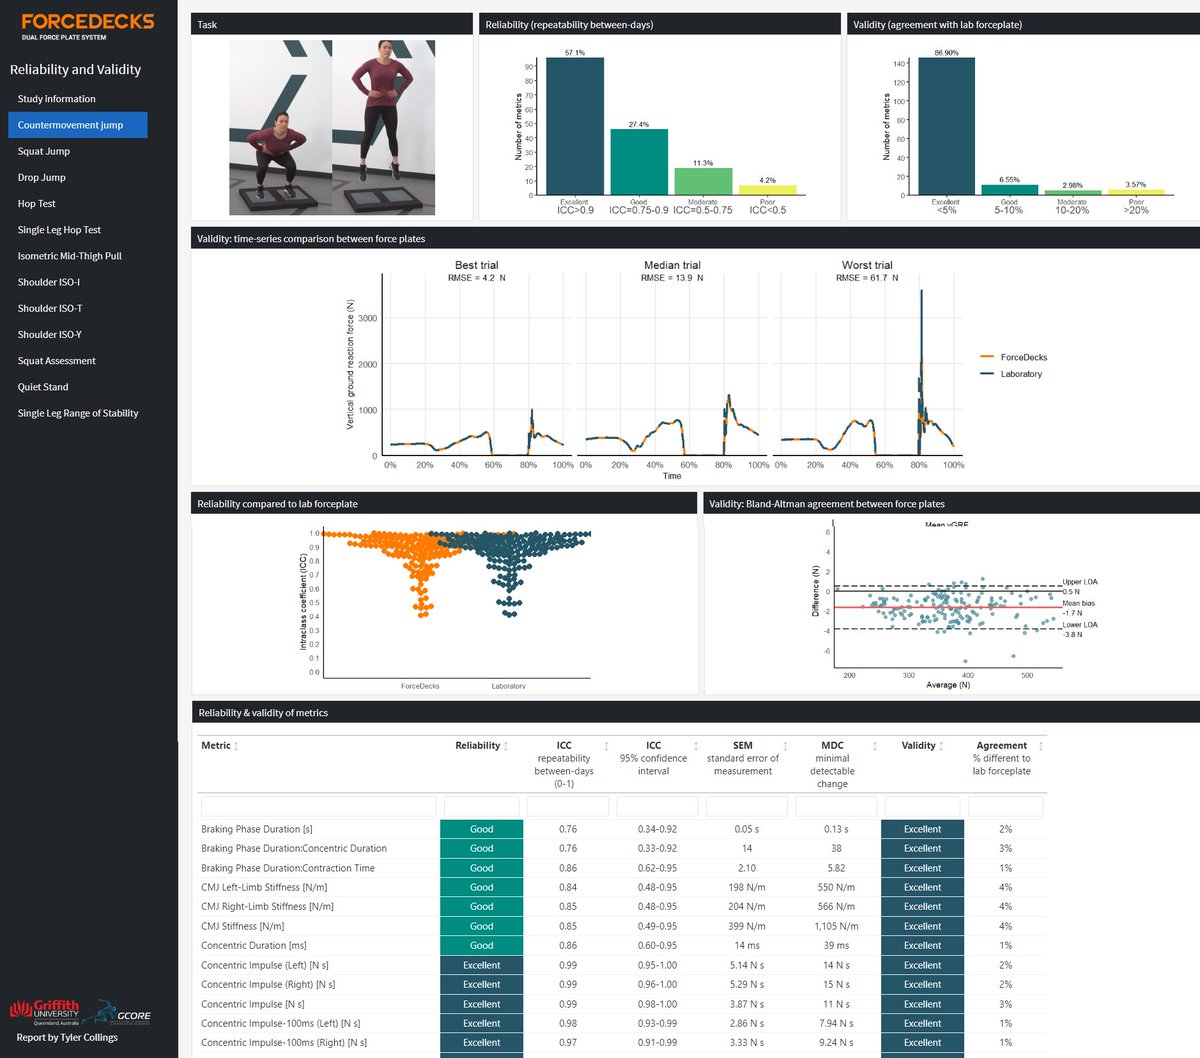Click the Validity column filter box
1200x1058 pixels.
point(922,806)
